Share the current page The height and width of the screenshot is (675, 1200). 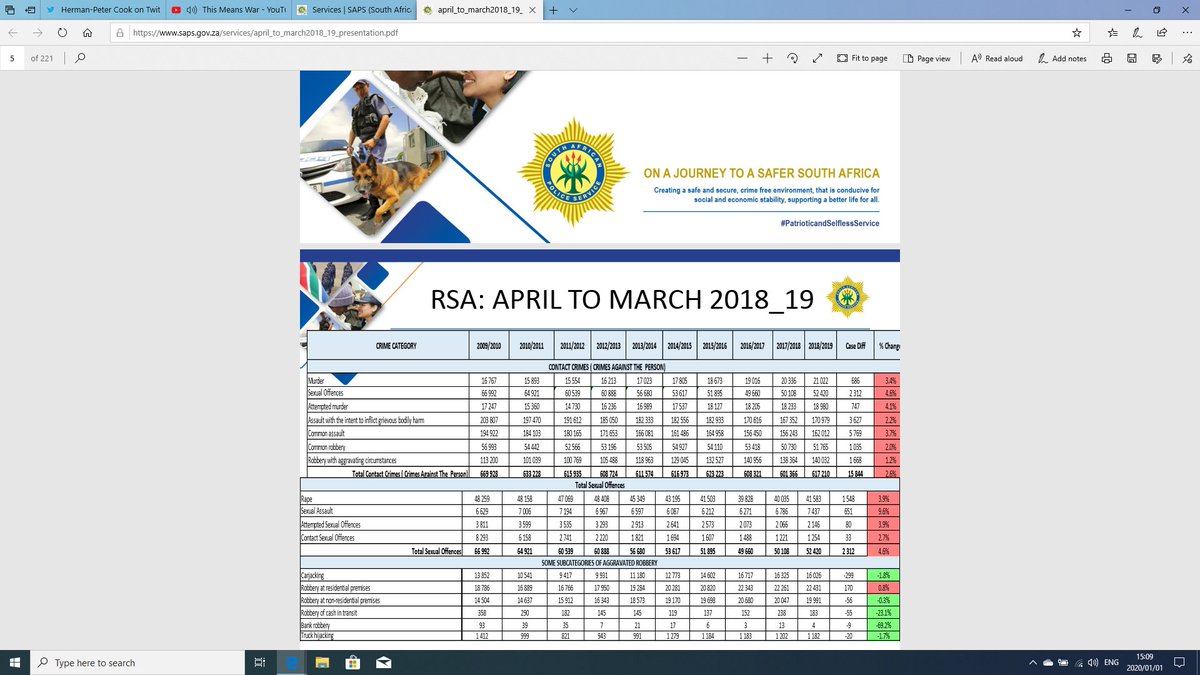[x=1162, y=33]
